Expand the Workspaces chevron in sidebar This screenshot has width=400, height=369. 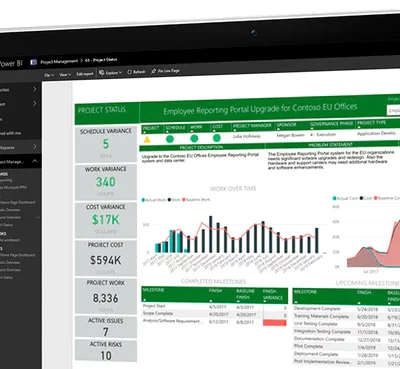[35, 147]
